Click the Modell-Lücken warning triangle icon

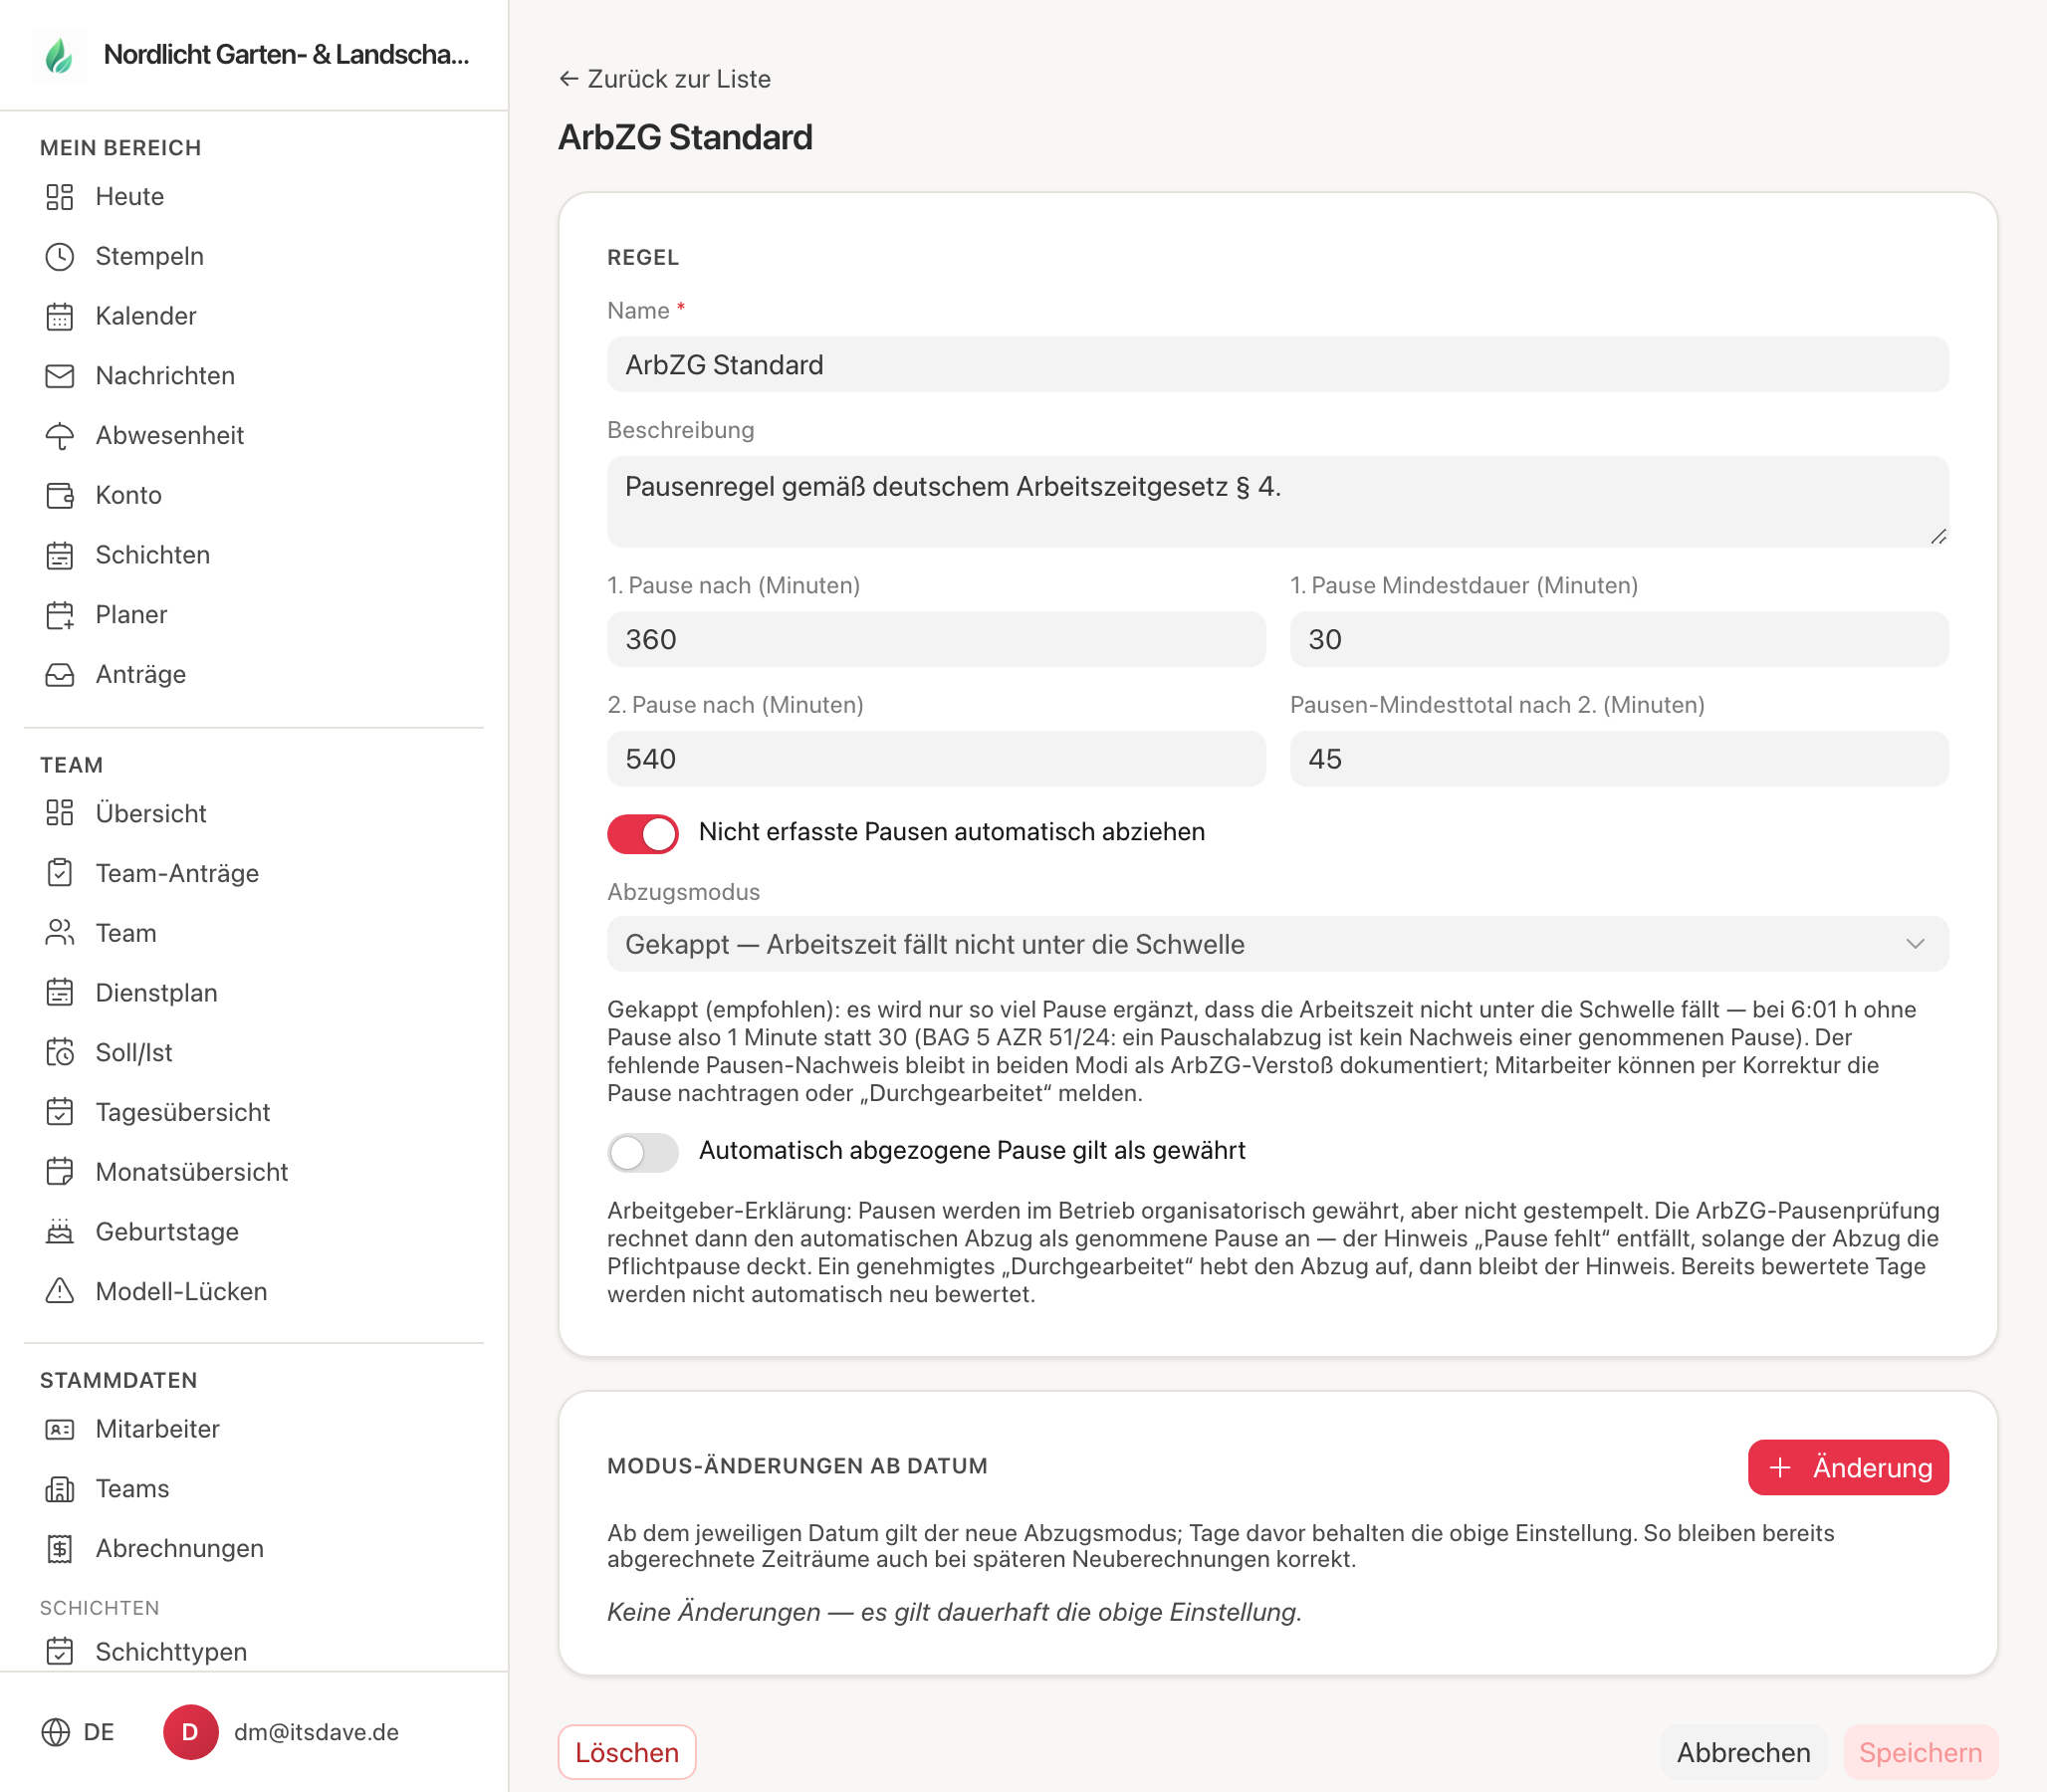(59, 1292)
